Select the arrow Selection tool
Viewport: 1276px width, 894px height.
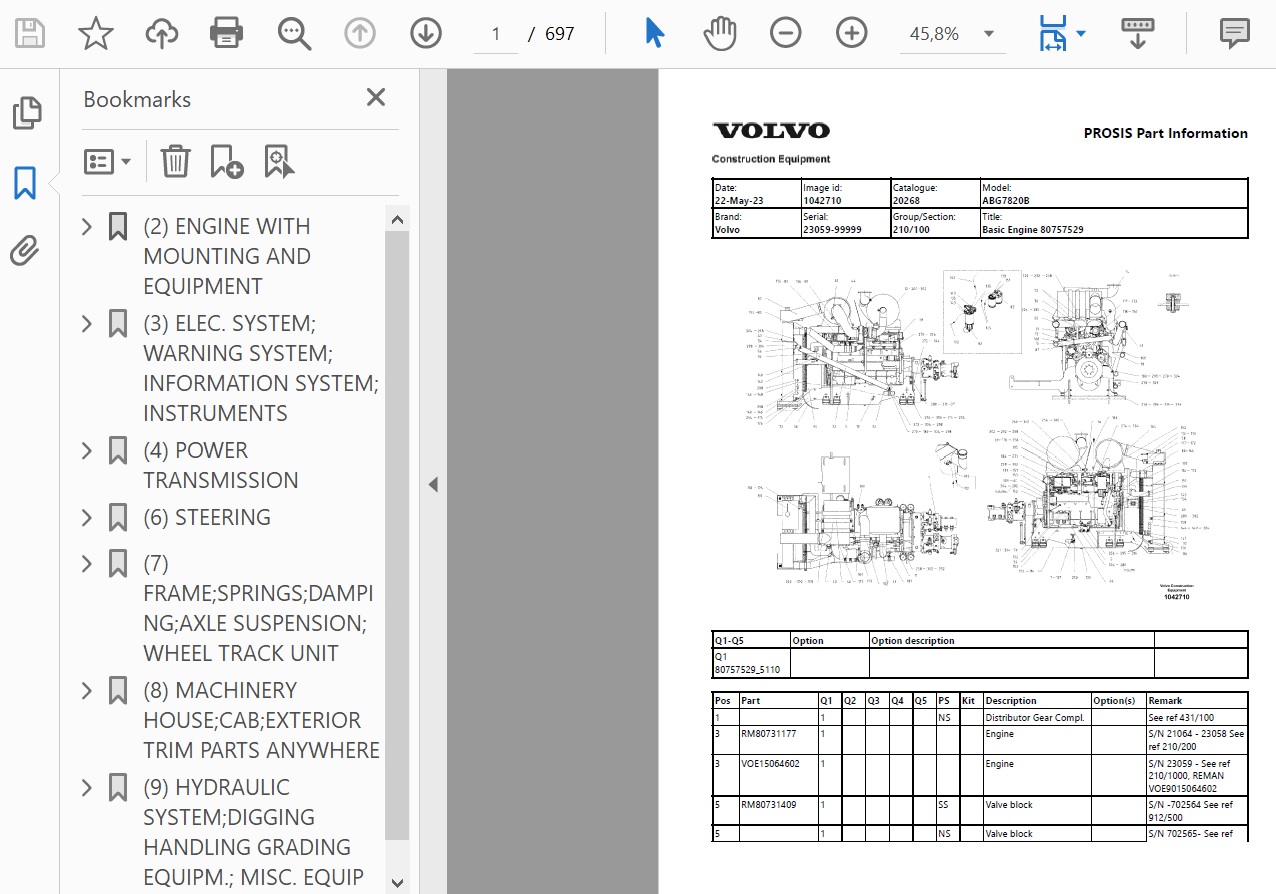point(654,34)
